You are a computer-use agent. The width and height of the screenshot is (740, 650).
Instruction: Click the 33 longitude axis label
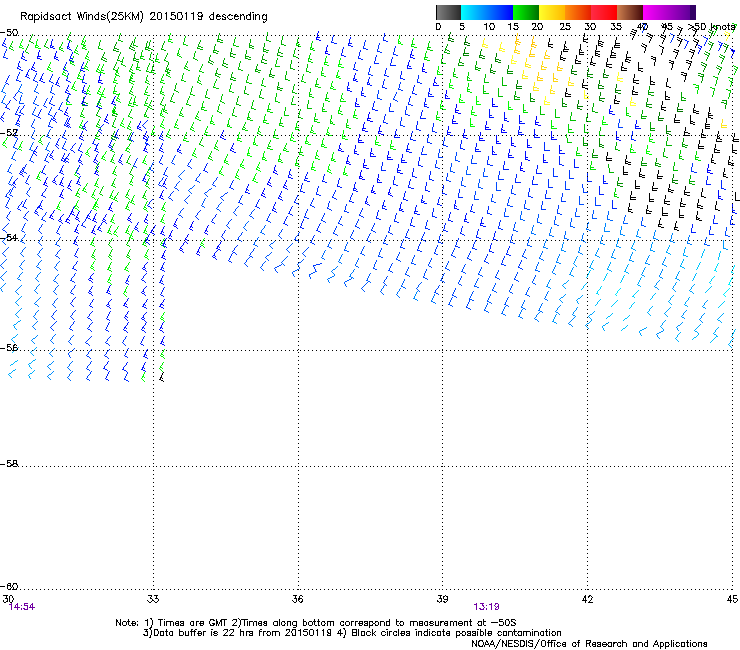tap(153, 599)
